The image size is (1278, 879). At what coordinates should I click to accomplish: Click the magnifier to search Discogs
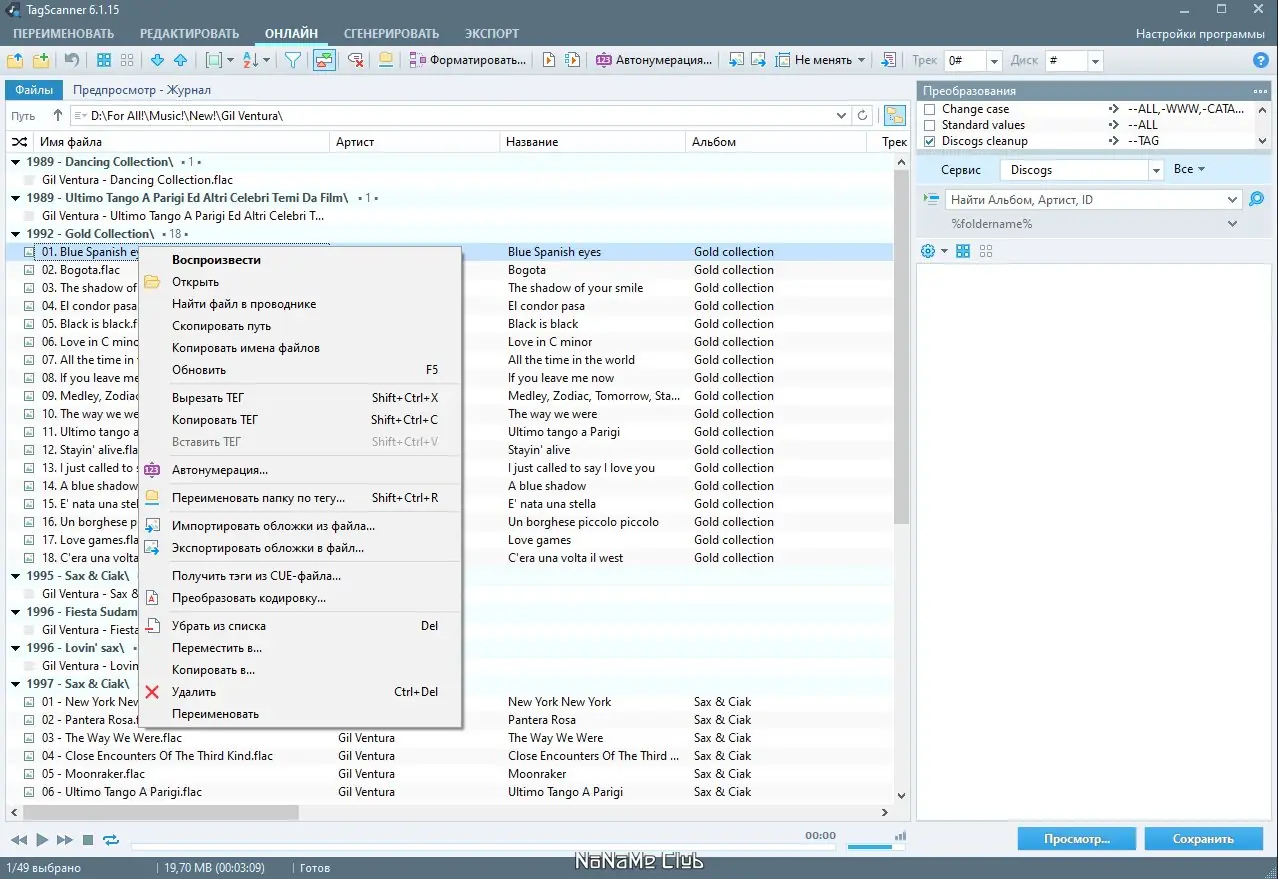1255,199
